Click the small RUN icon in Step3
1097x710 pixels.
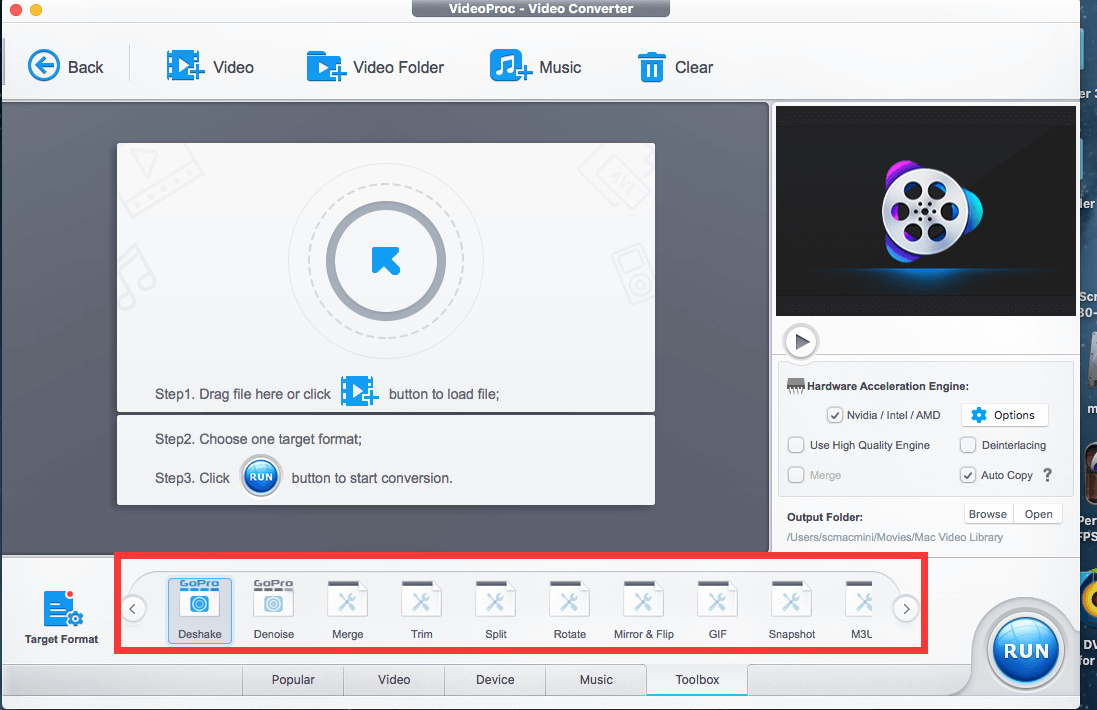click(x=261, y=476)
